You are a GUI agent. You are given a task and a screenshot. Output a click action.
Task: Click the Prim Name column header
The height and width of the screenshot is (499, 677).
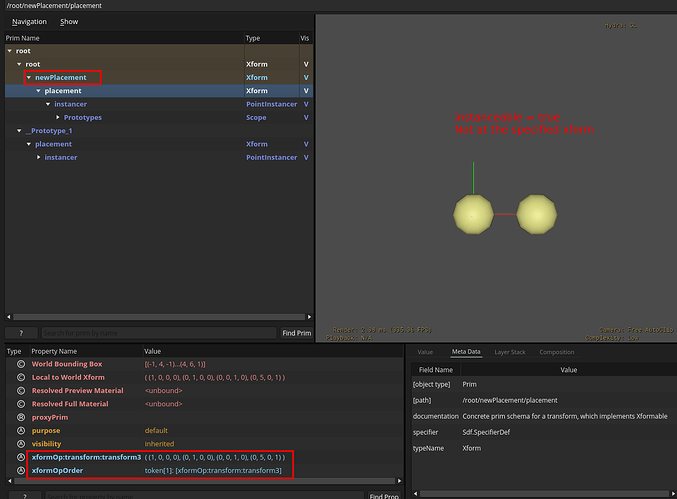click(x=124, y=38)
